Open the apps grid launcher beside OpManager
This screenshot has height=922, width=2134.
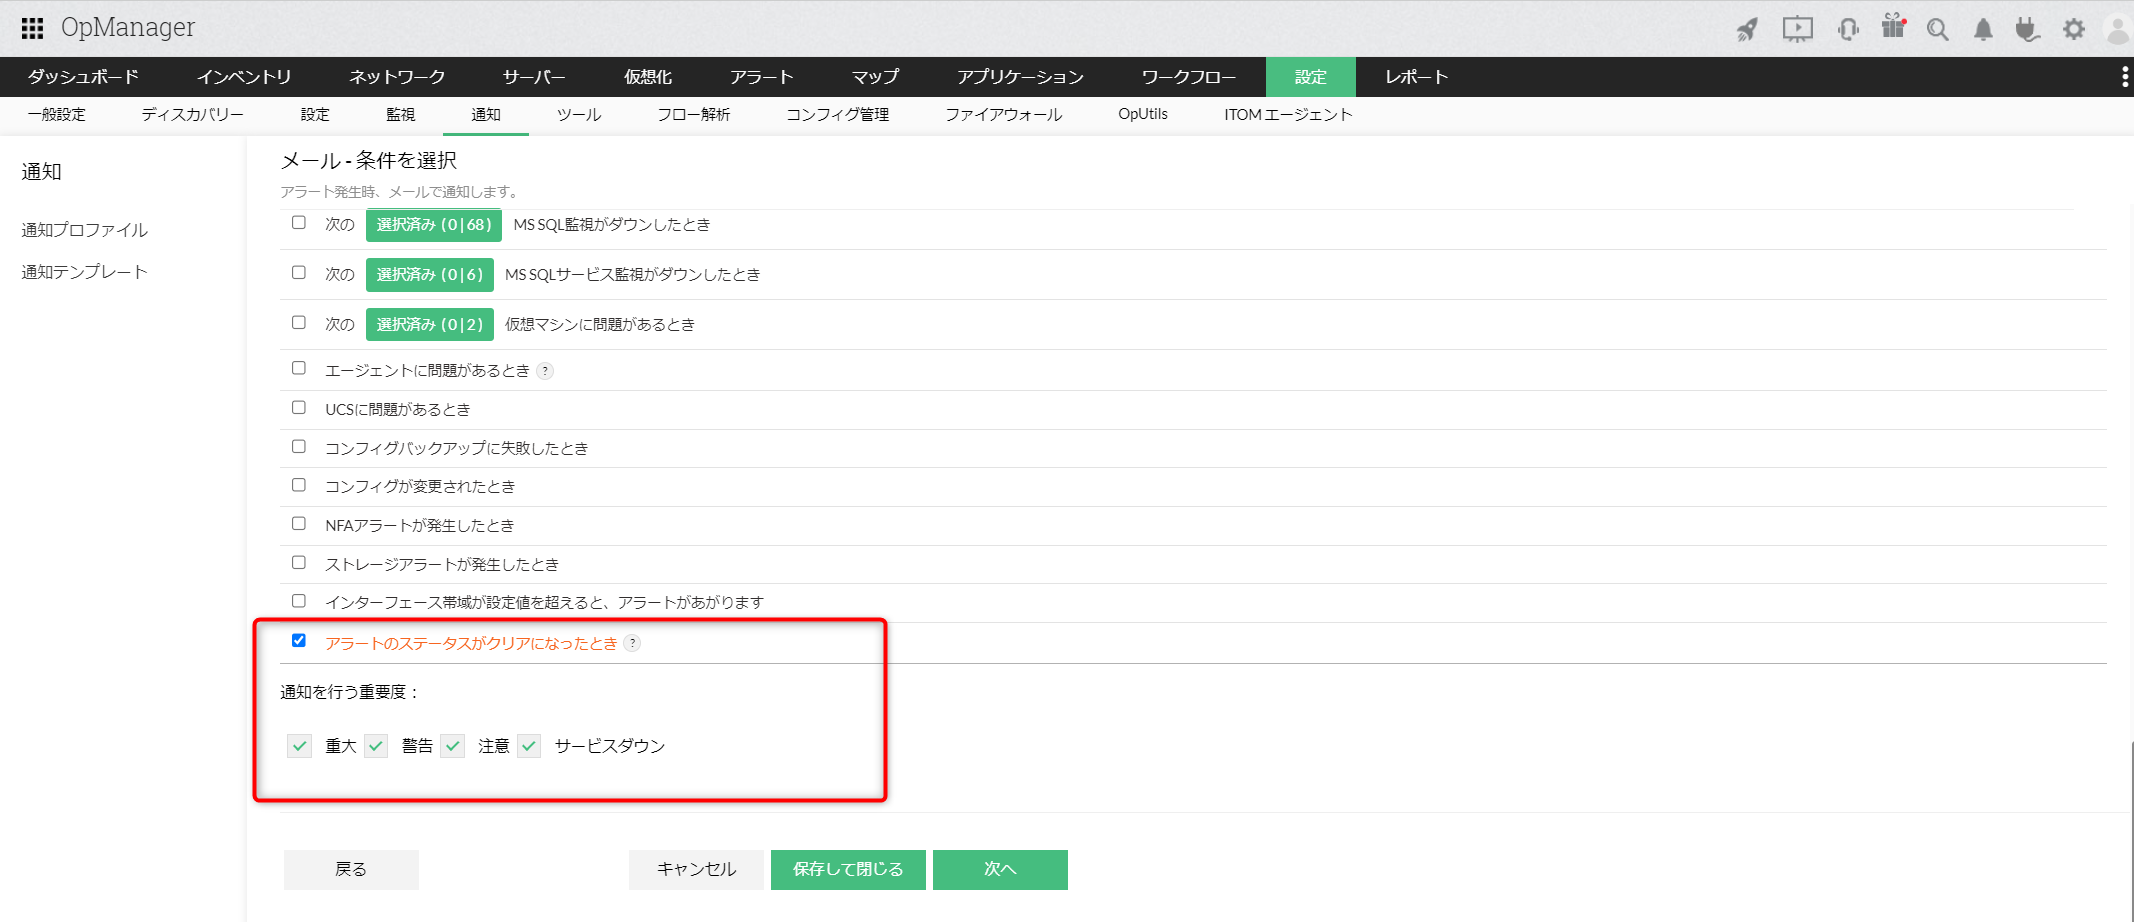[x=32, y=28]
